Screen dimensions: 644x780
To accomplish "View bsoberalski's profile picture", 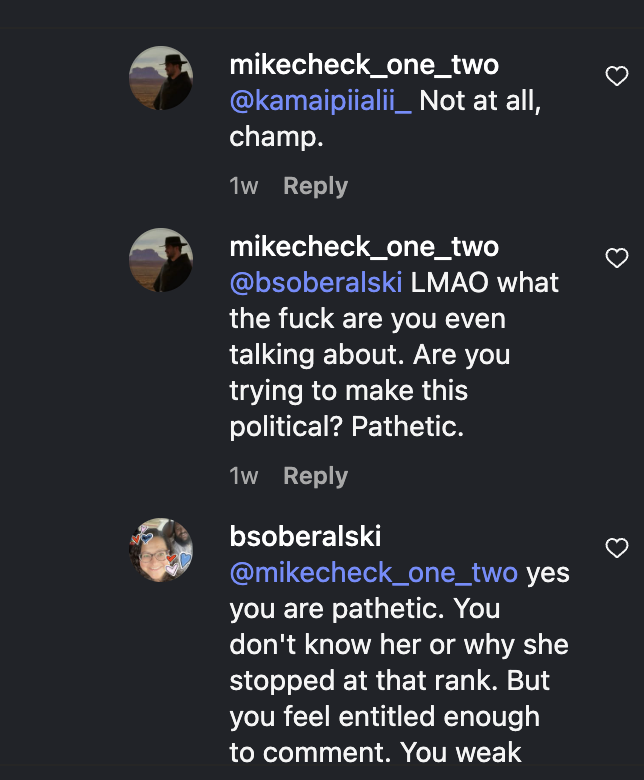I will tap(161, 550).
